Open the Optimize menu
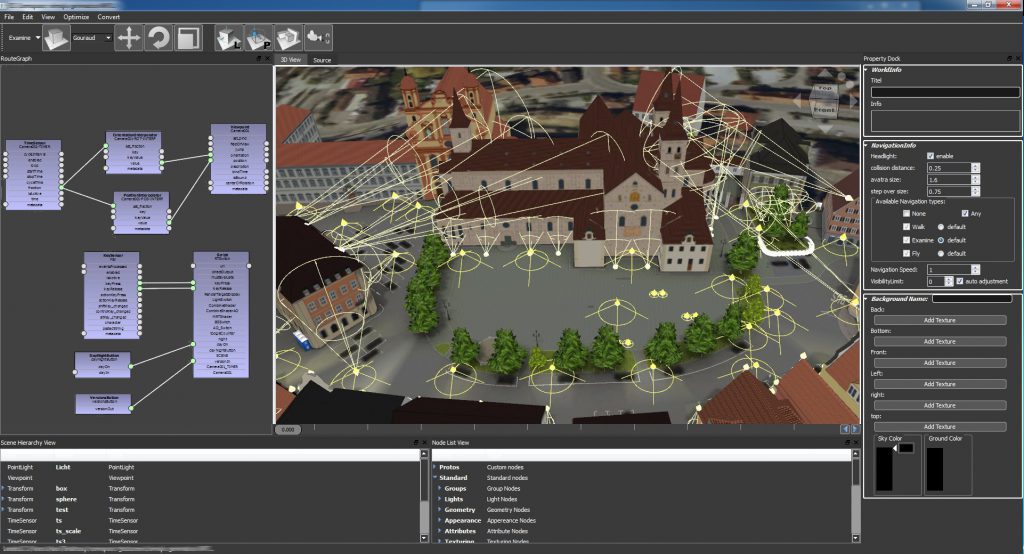1024x554 pixels. [x=76, y=17]
